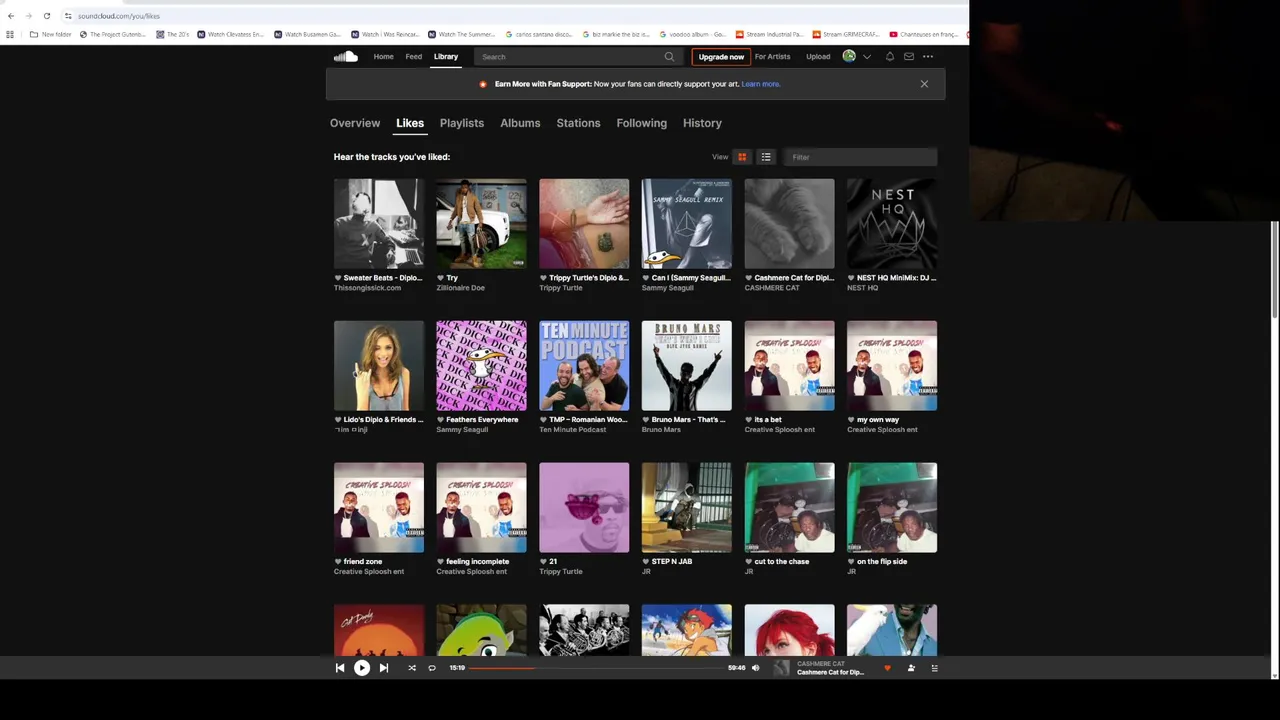
Task: Open the STEP N JAB thumbnail
Action: coord(687,508)
